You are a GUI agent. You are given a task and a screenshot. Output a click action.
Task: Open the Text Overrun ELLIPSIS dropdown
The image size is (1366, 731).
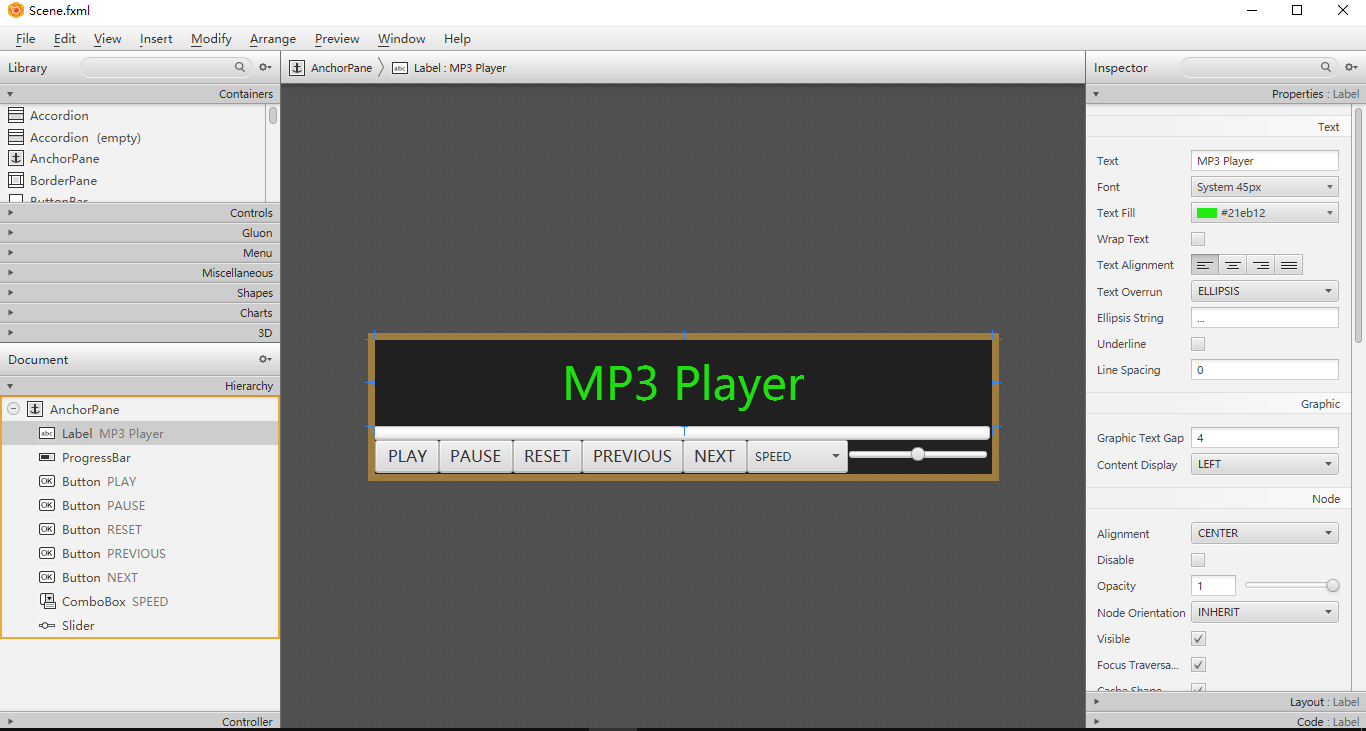[x=1264, y=292]
